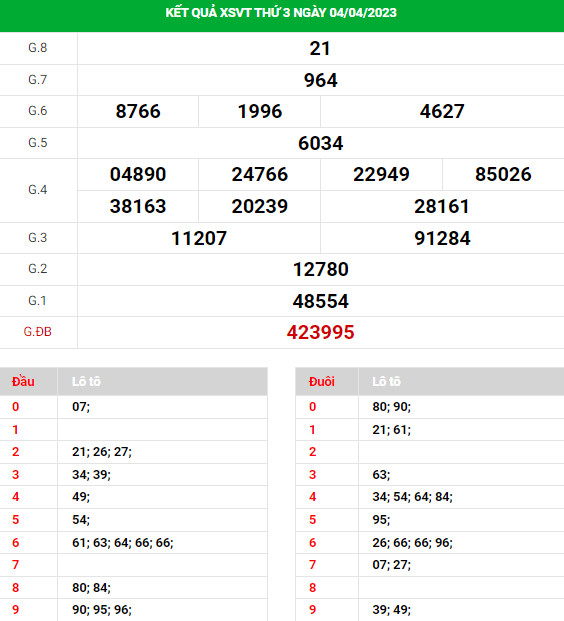Select Đầu row 6 lô tô values
Image resolution: width=564 pixels, height=621 pixels.
[x=123, y=543]
